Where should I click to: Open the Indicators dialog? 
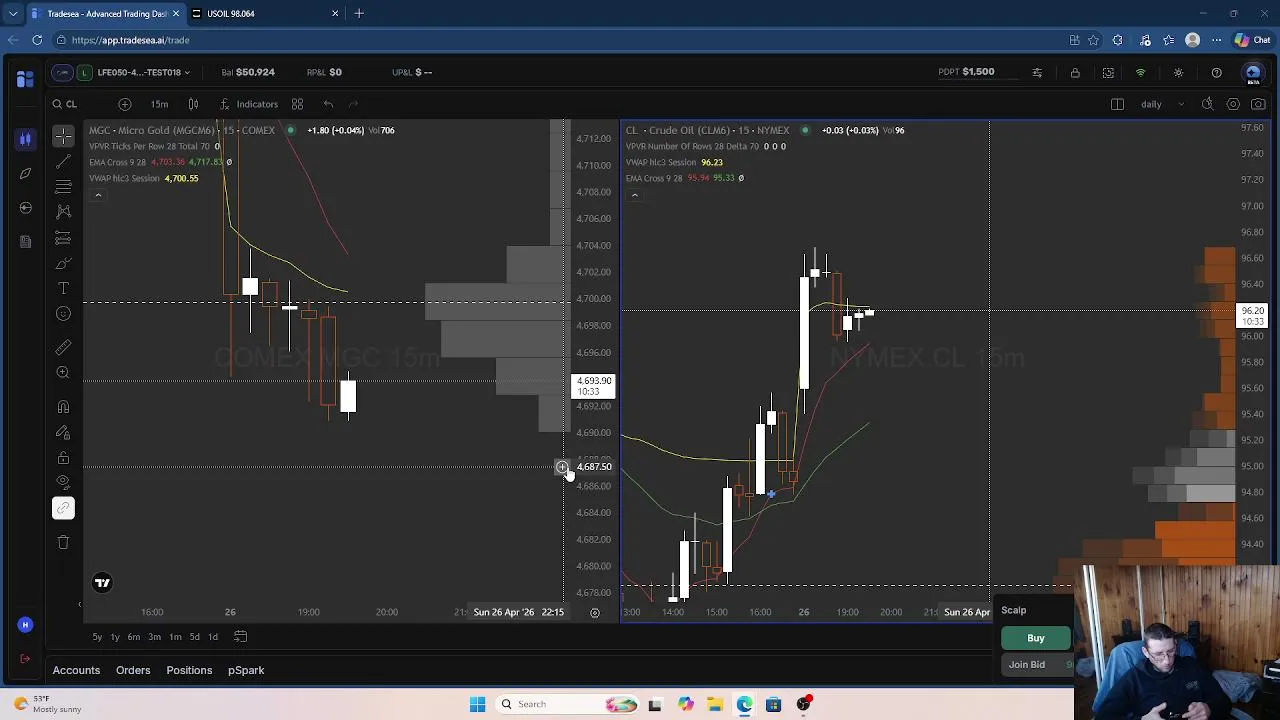[x=249, y=104]
